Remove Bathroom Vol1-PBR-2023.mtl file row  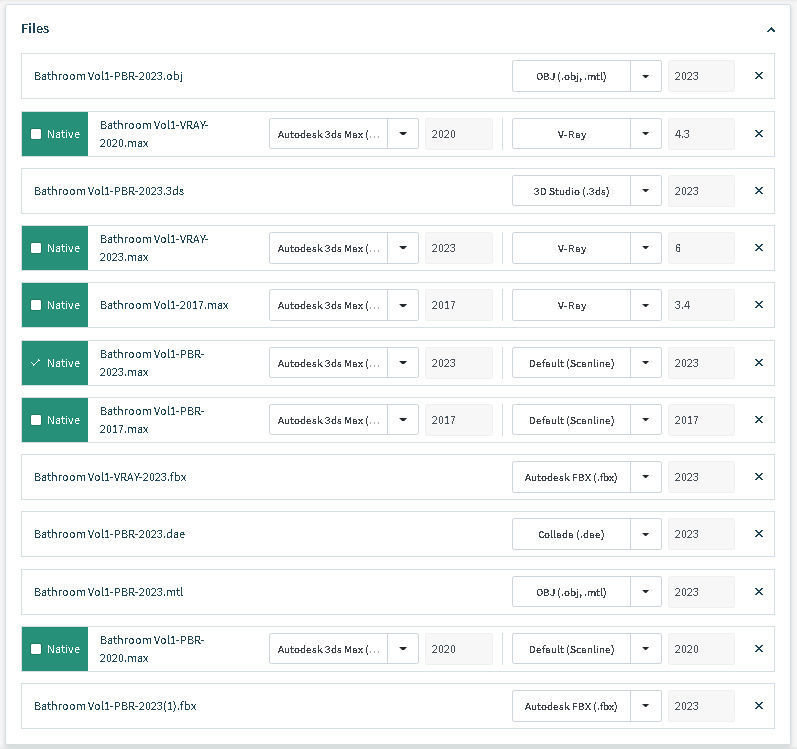[x=758, y=592]
